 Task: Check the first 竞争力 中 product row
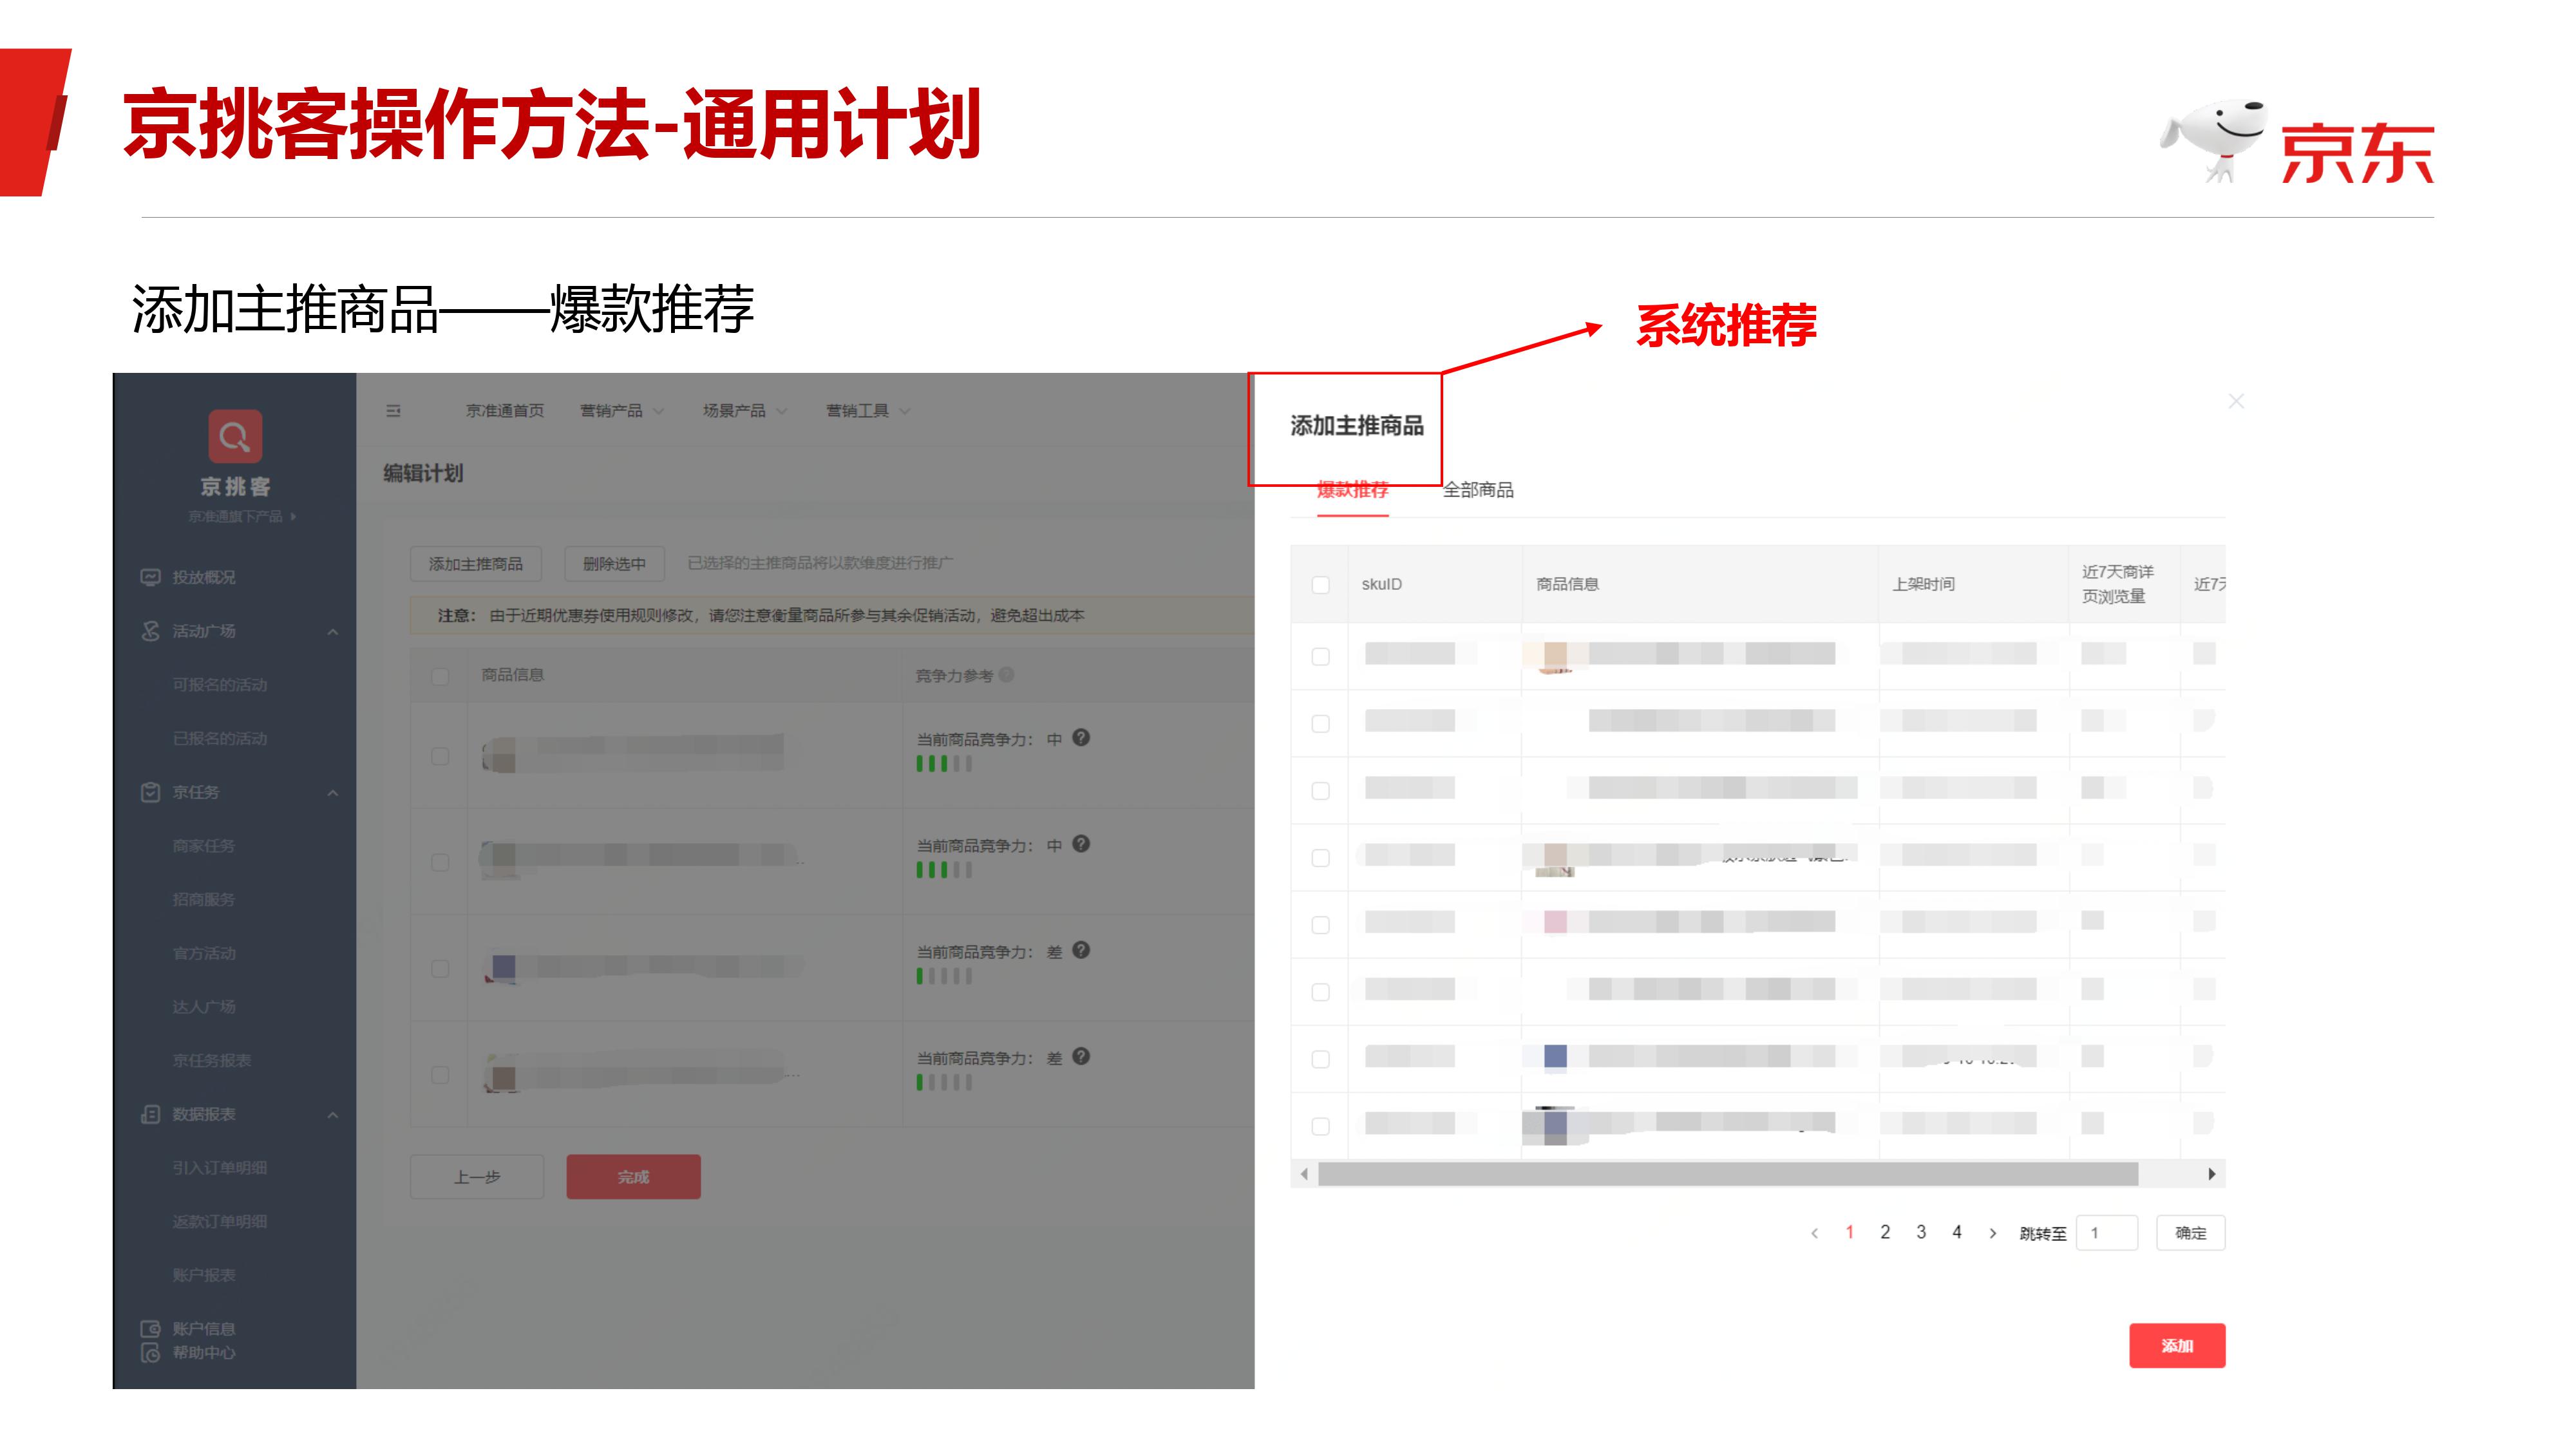[440, 756]
